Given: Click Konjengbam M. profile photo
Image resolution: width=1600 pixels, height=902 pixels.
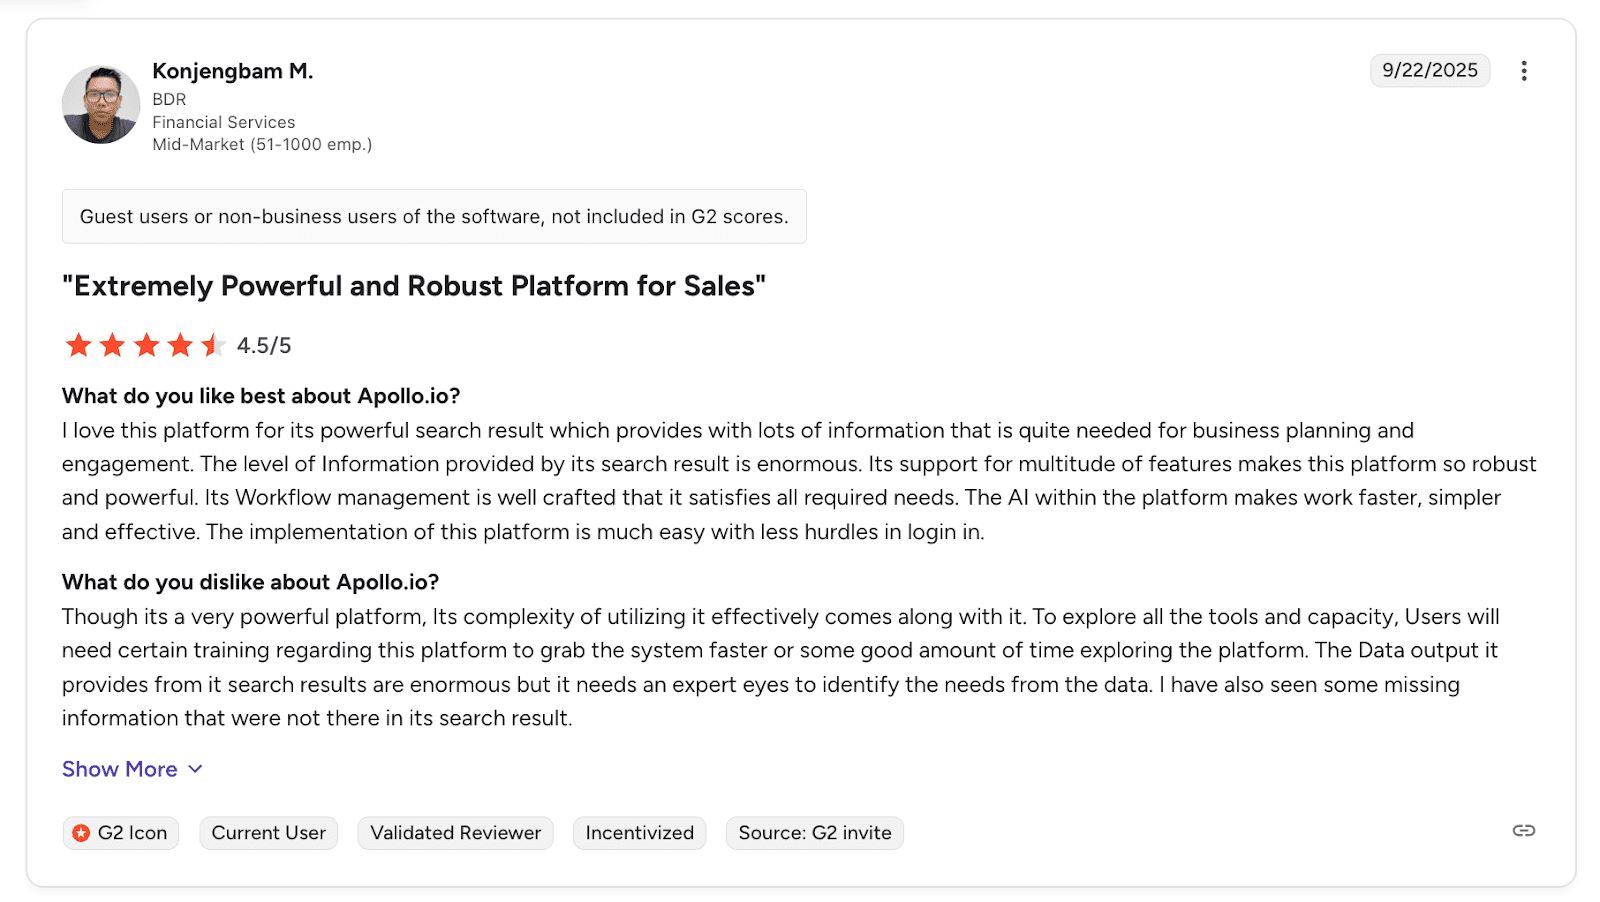Looking at the screenshot, I should (101, 105).
